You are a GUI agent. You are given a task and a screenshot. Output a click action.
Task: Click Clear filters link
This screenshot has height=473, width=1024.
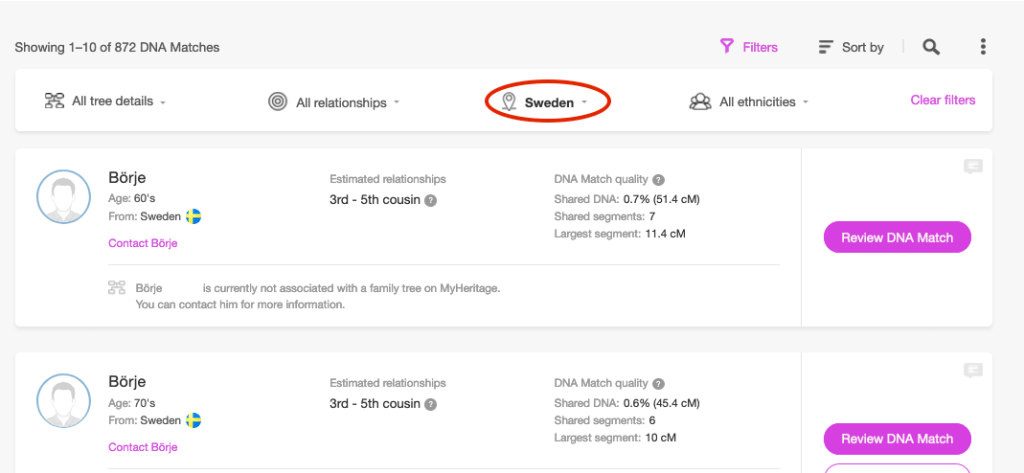point(942,100)
